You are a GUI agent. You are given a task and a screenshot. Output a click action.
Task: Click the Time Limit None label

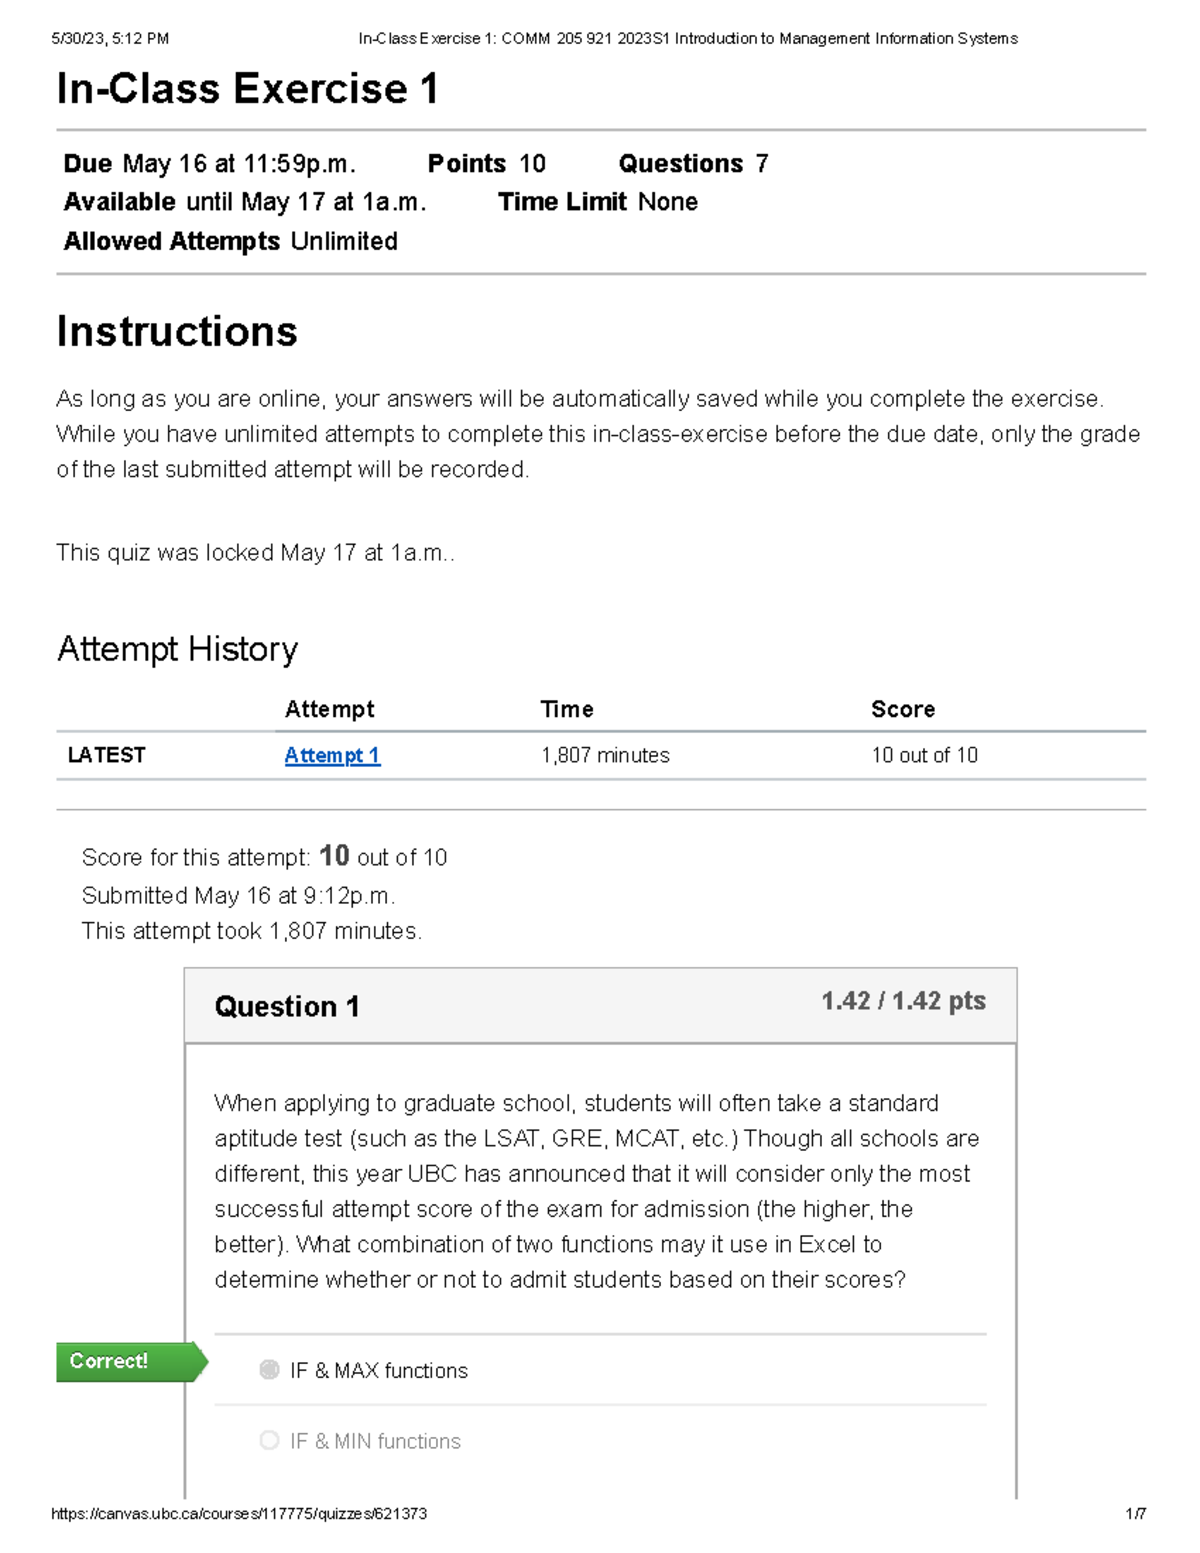click(597, 202)
